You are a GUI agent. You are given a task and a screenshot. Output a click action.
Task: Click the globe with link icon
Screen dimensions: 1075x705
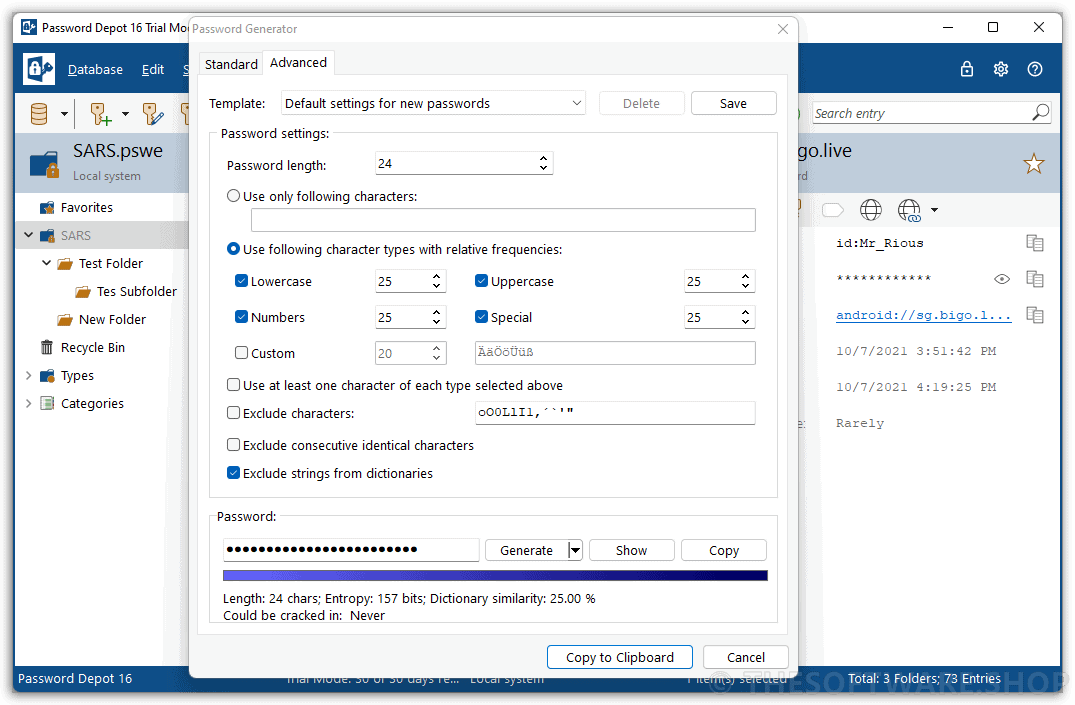909,210
